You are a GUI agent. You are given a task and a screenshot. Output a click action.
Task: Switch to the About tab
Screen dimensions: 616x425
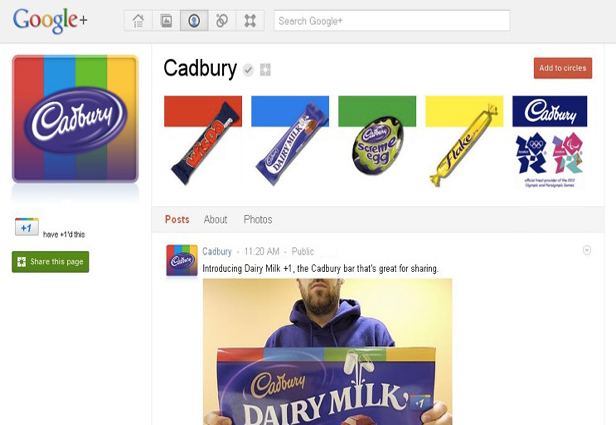[x=215, y=219]
